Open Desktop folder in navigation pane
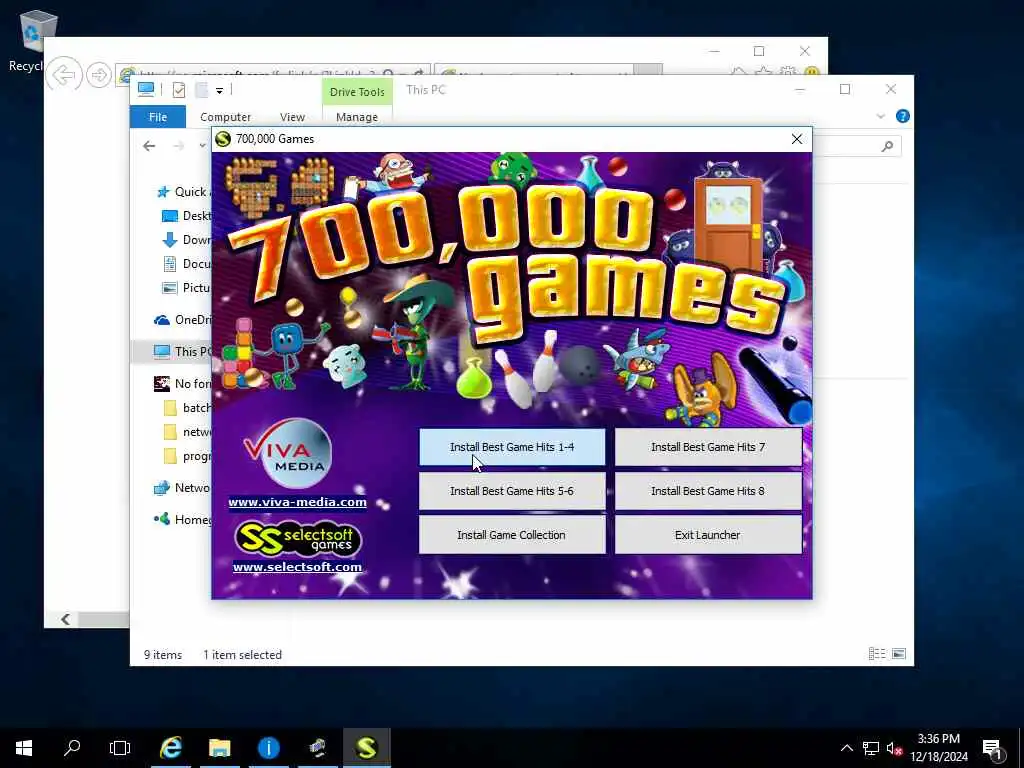This screenshot has width=1024, height=768. click(185, 216)
